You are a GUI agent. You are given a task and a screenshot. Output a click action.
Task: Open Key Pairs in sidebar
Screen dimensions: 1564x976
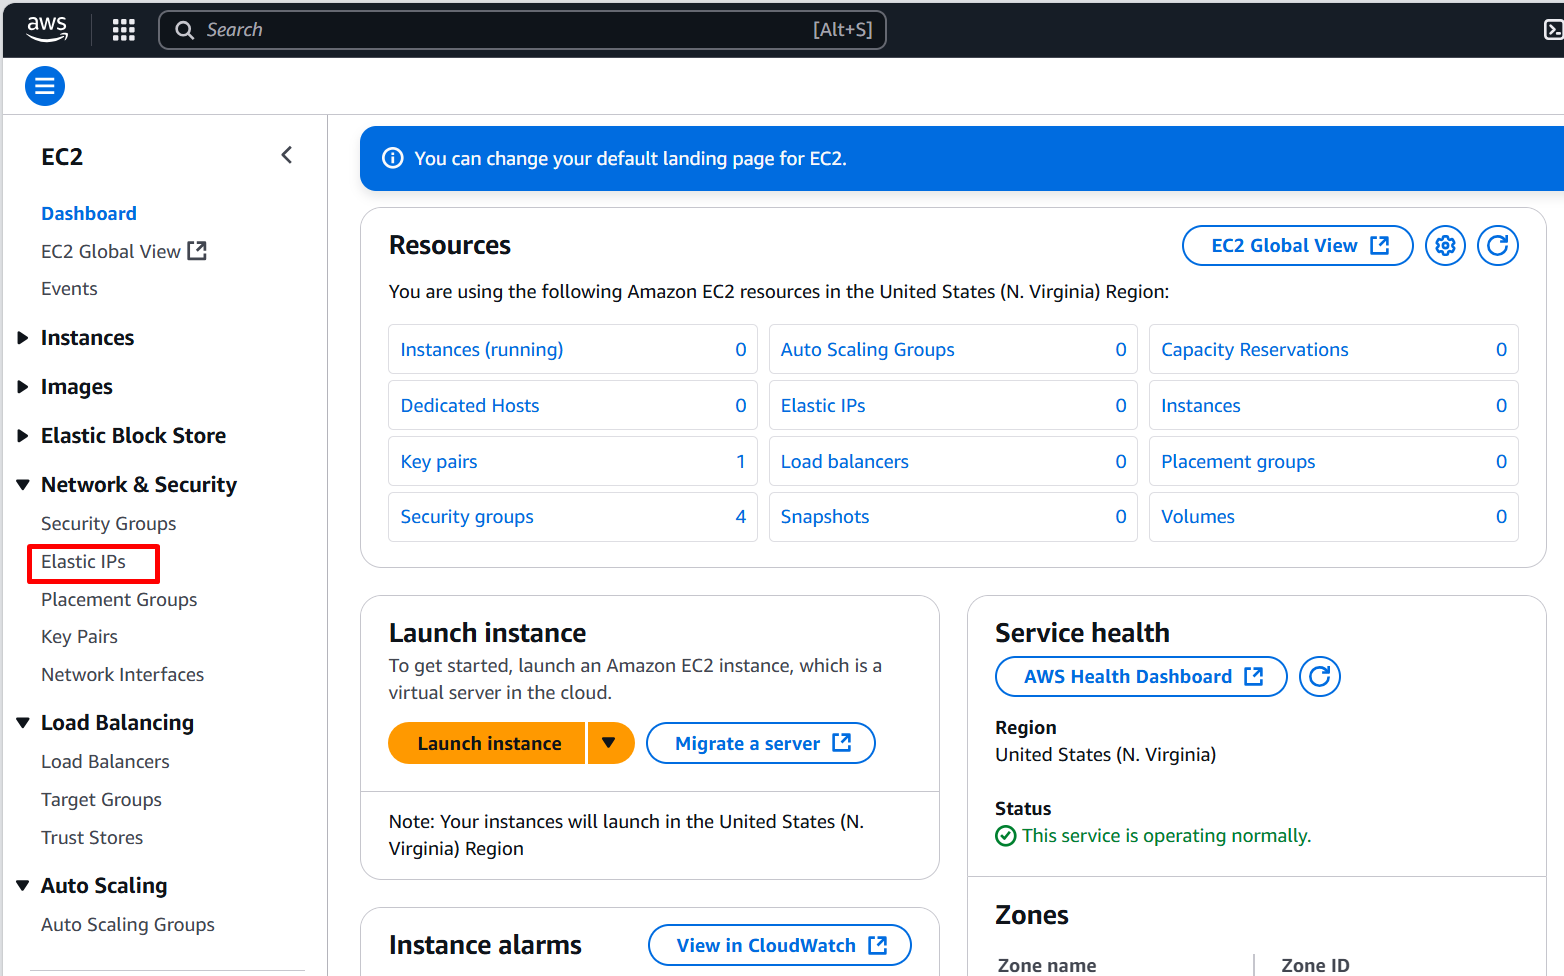(x=79, y=637)
